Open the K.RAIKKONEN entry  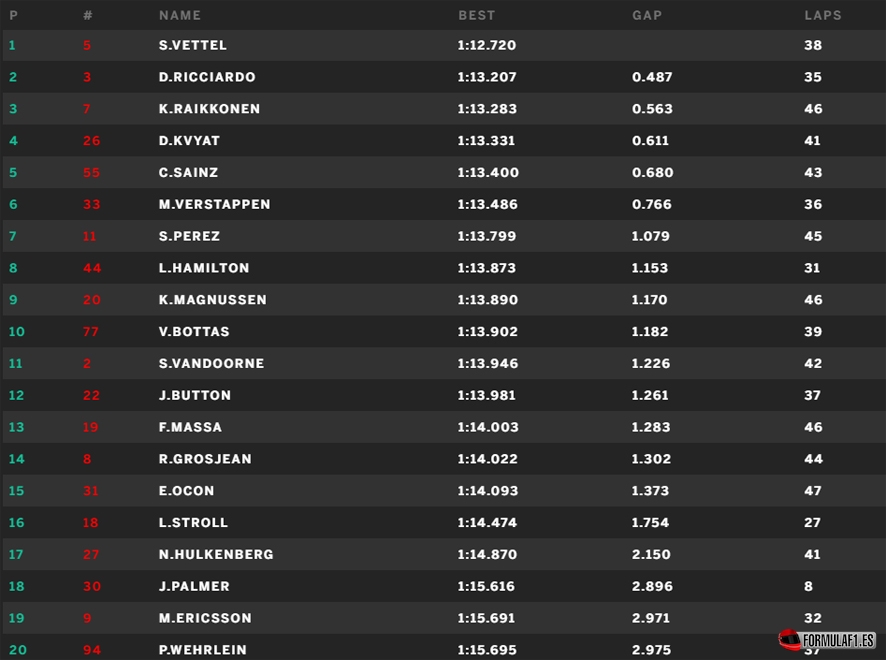pos(209,108)
